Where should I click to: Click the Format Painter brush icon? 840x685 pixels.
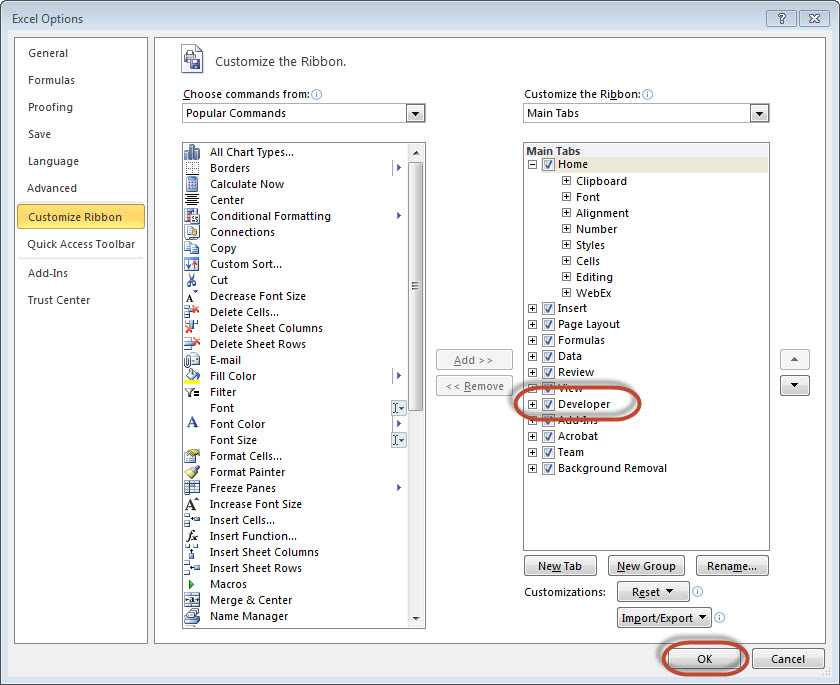click(192, 472)
